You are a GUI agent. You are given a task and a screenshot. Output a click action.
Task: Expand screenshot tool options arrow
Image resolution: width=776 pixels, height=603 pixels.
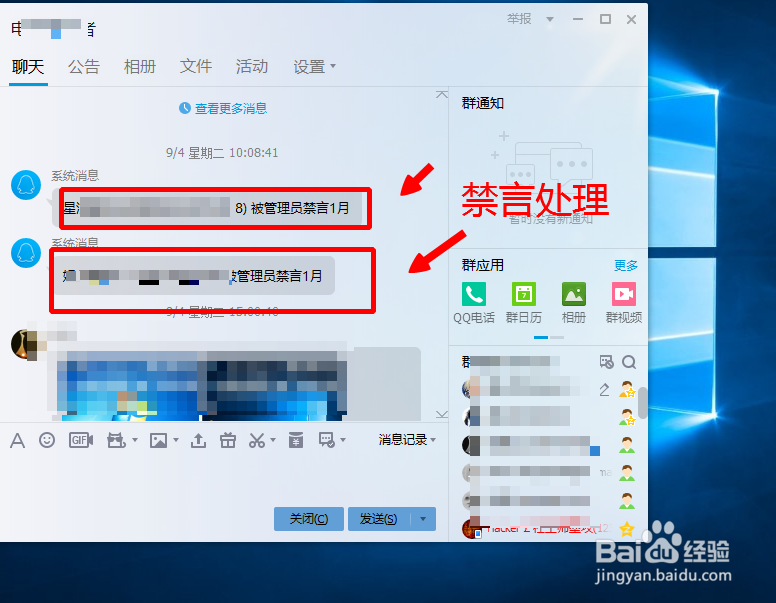coord(272,440)
